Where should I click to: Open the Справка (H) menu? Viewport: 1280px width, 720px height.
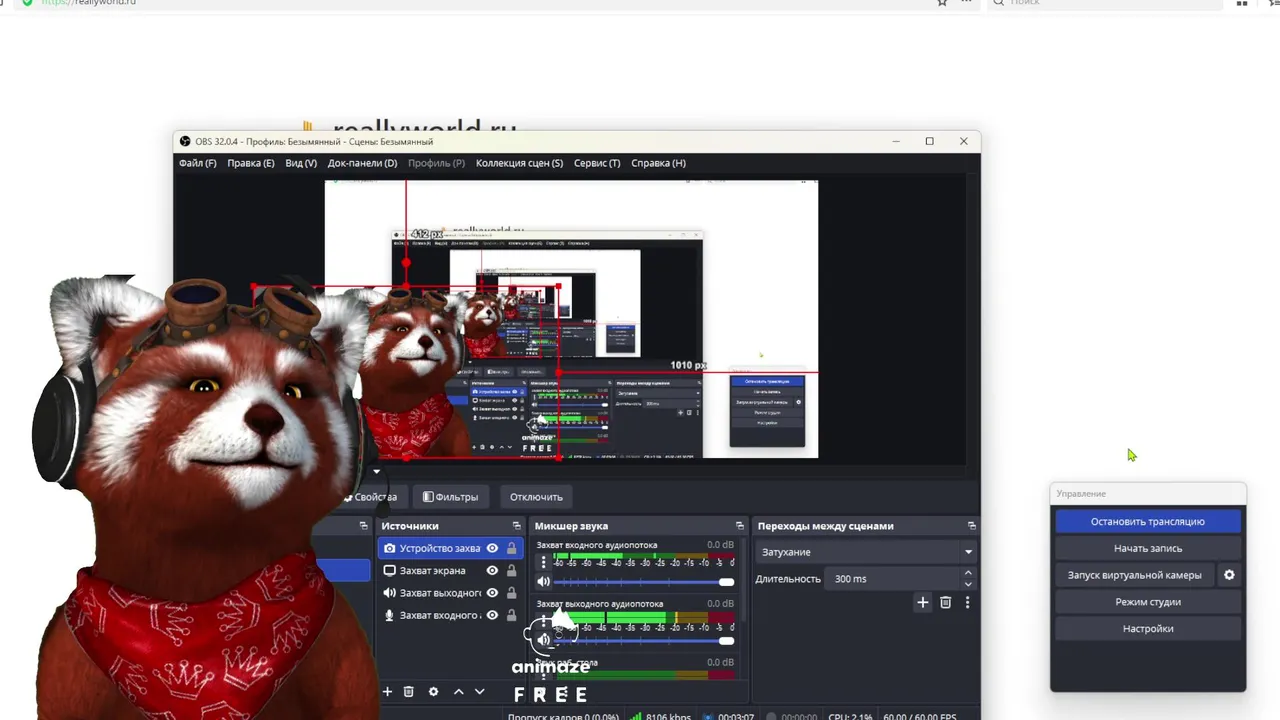click(658, 163)
